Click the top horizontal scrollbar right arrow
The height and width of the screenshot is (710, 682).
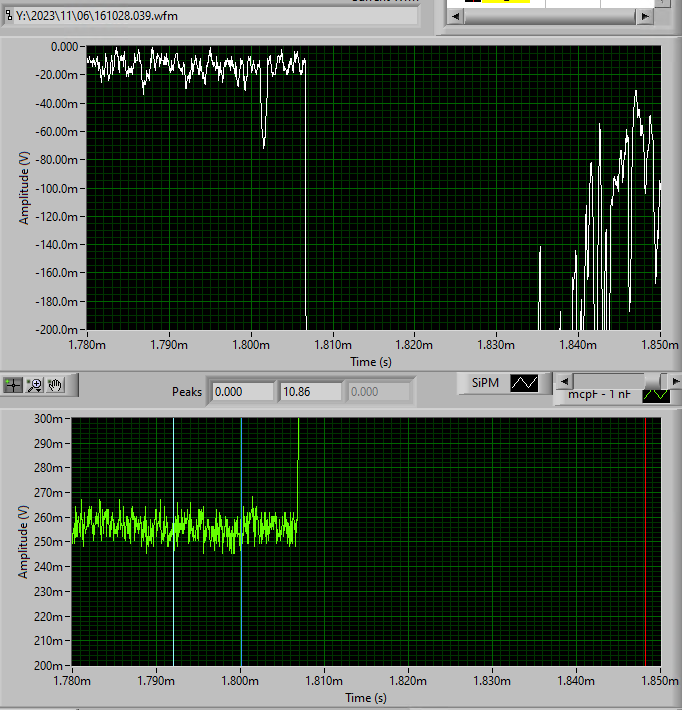[645, 16]
